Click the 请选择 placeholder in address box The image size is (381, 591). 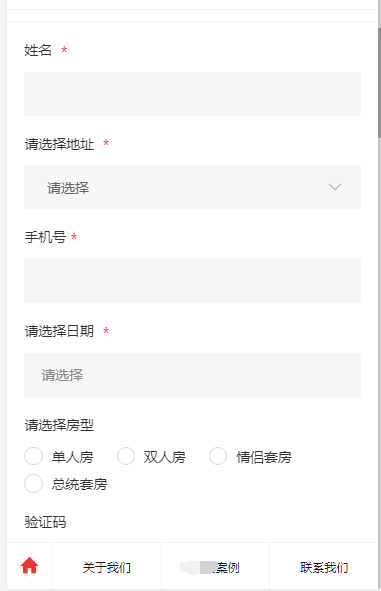(x=68, y=188)
